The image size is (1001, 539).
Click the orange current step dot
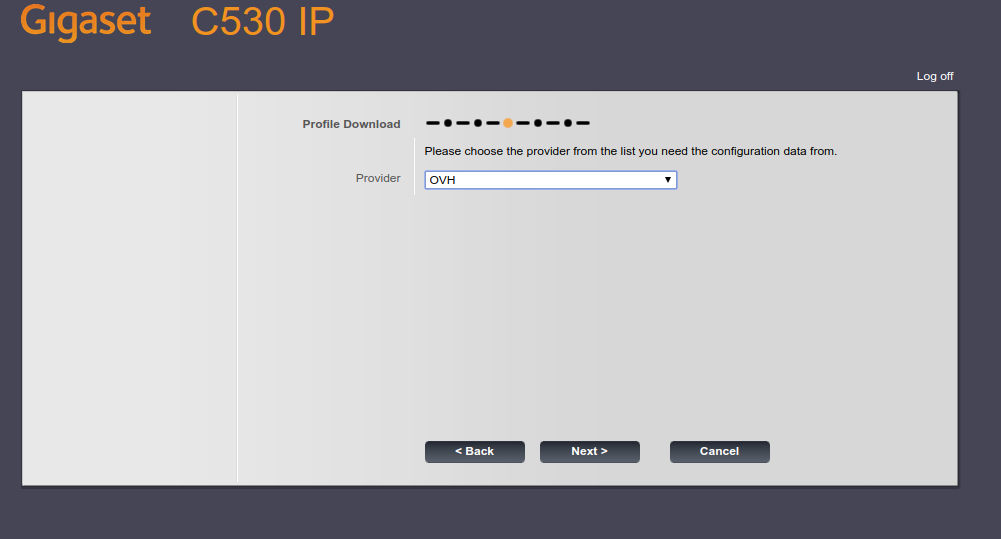click(508, 123)
